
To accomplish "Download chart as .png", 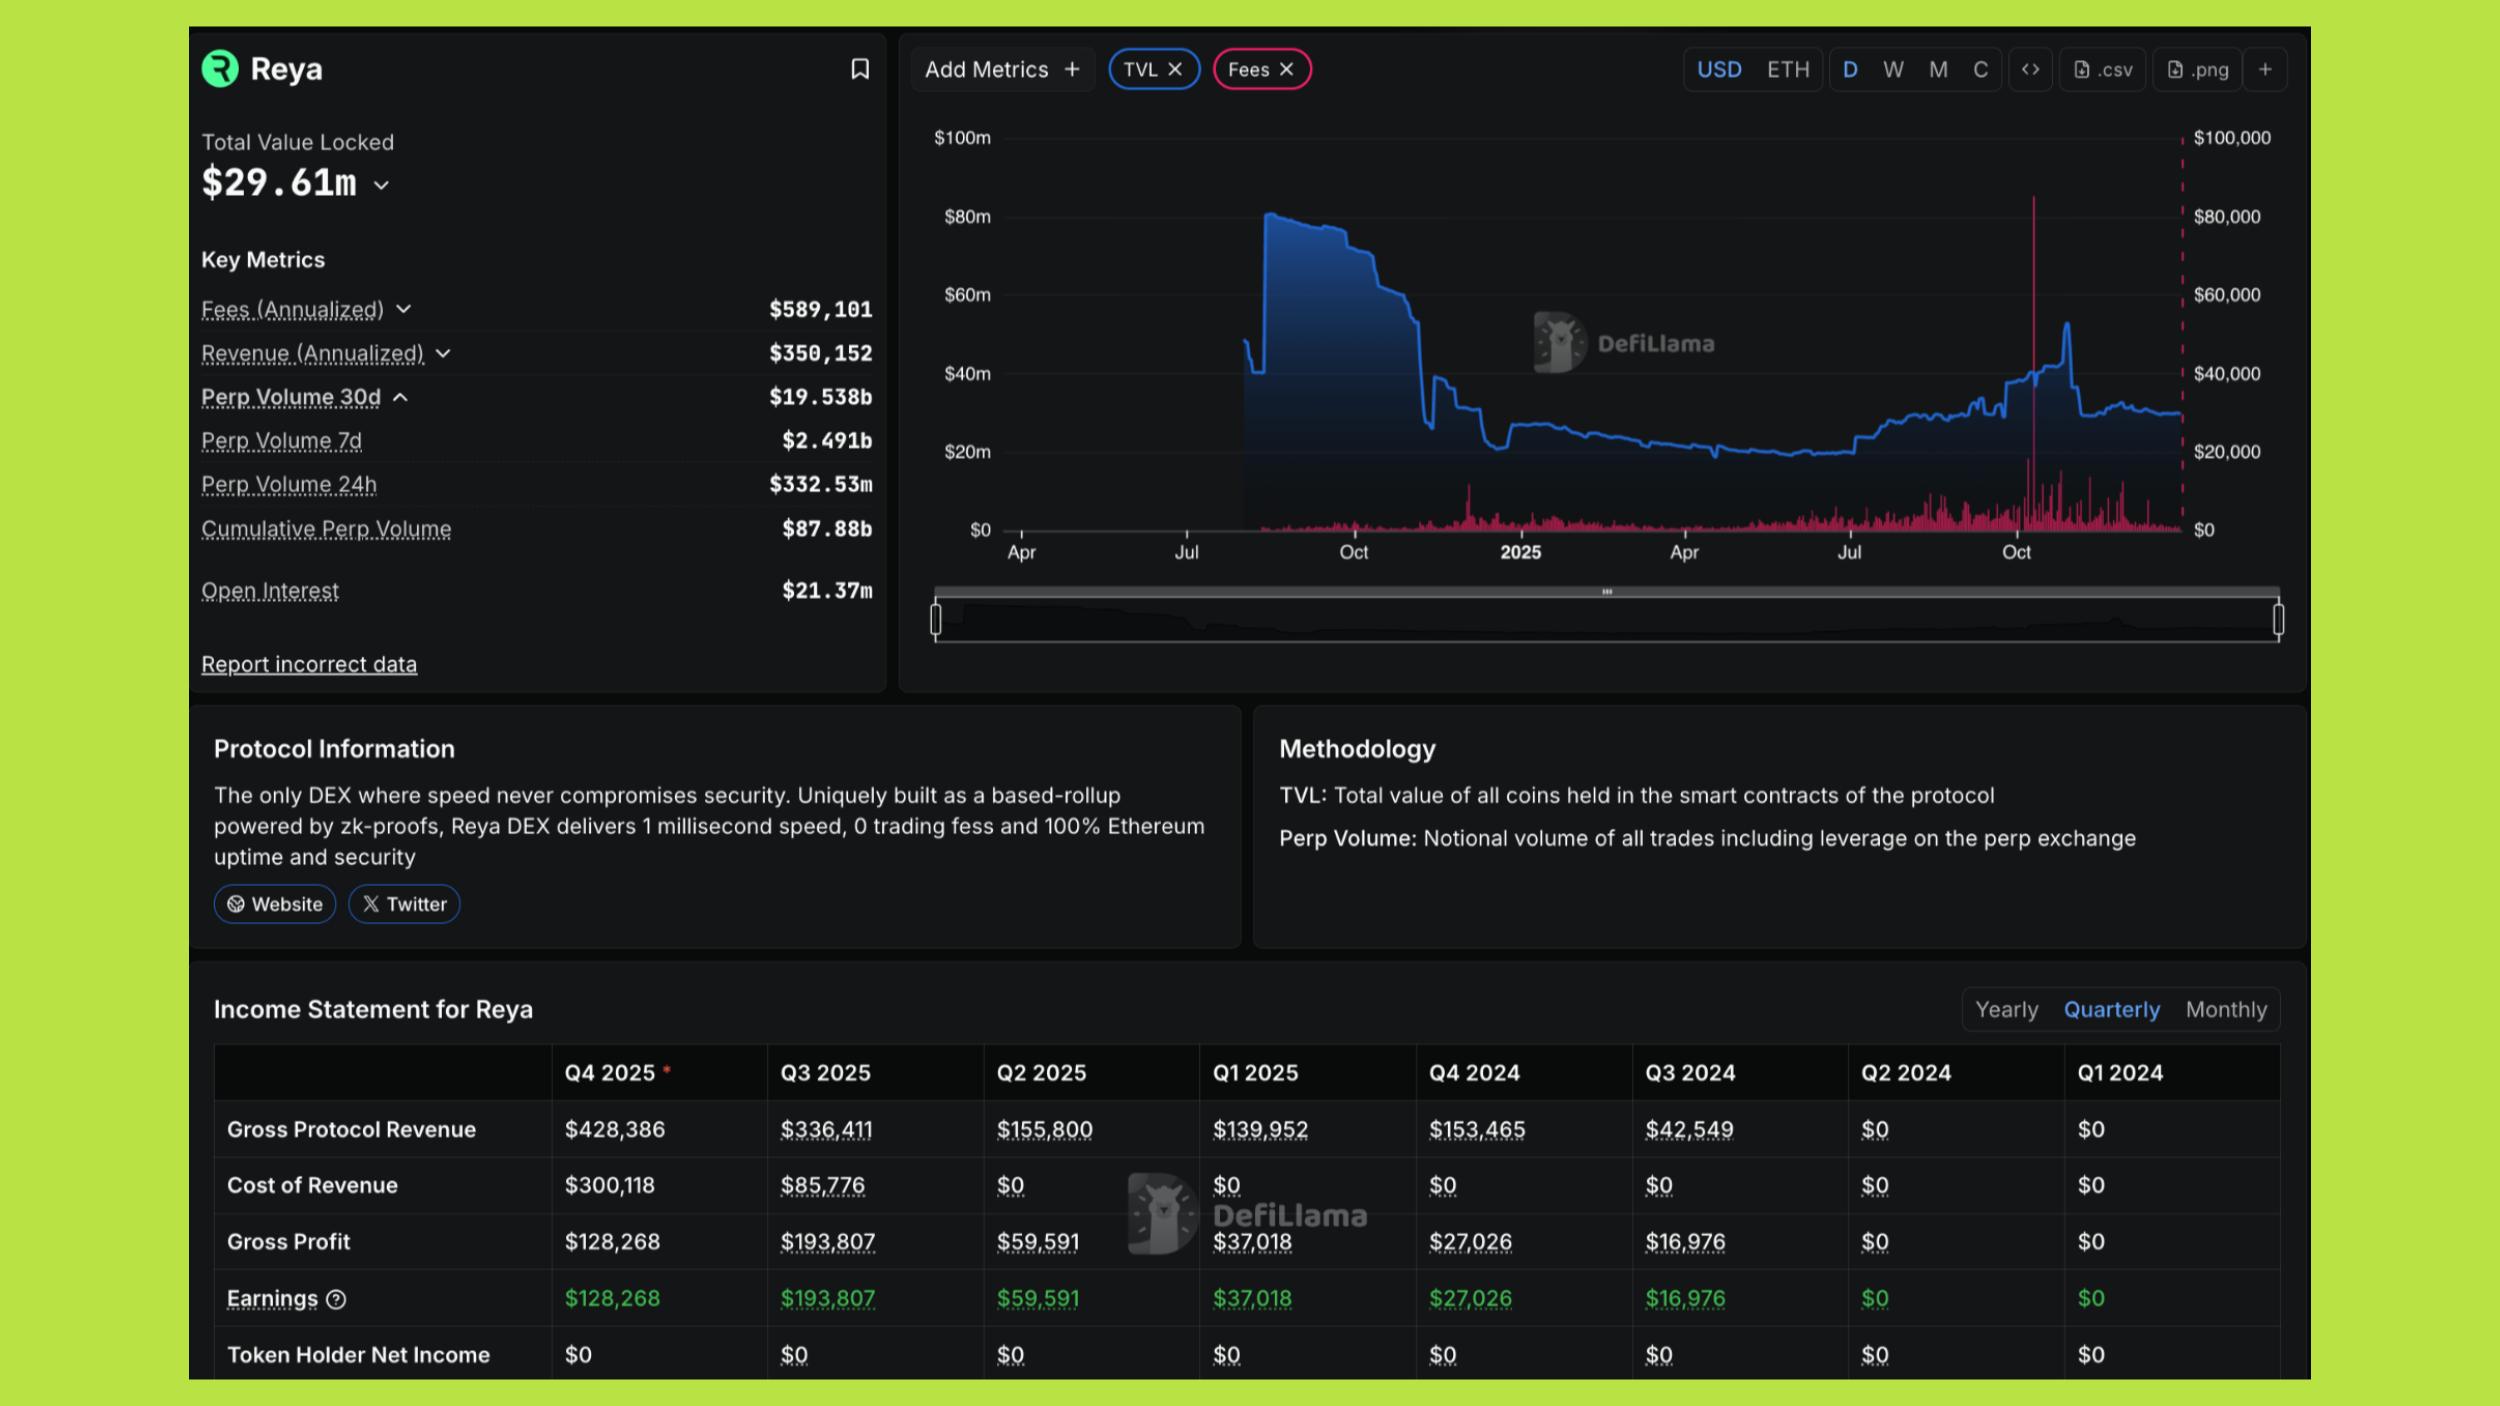I will 2197,69.
